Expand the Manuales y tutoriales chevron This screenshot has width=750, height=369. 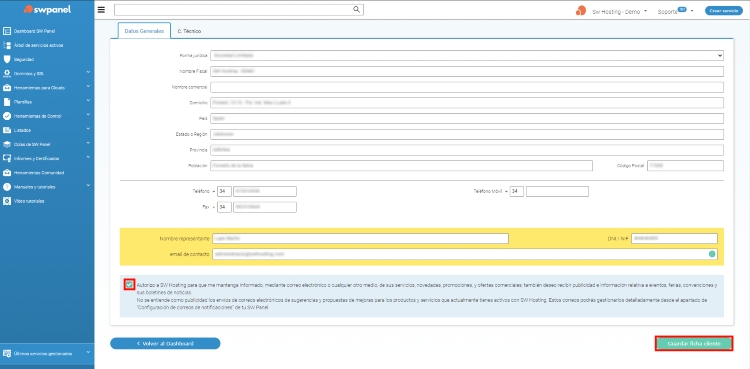(x=88, y=186)
